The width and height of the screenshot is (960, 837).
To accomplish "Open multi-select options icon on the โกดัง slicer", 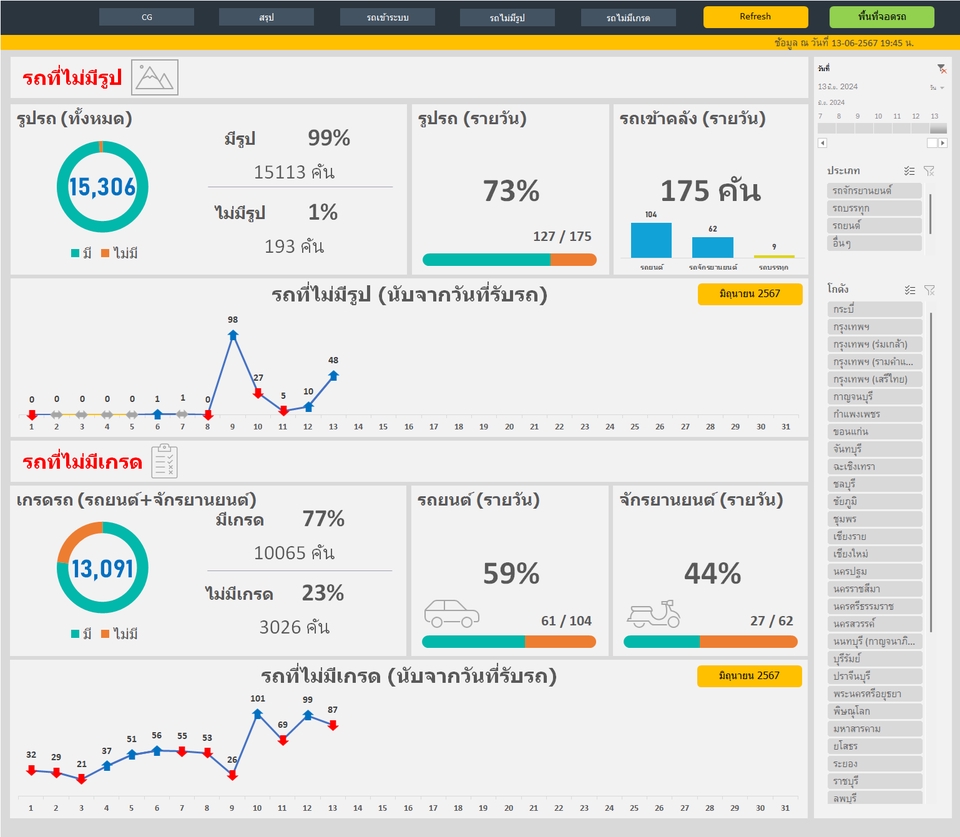I will 909,289.
